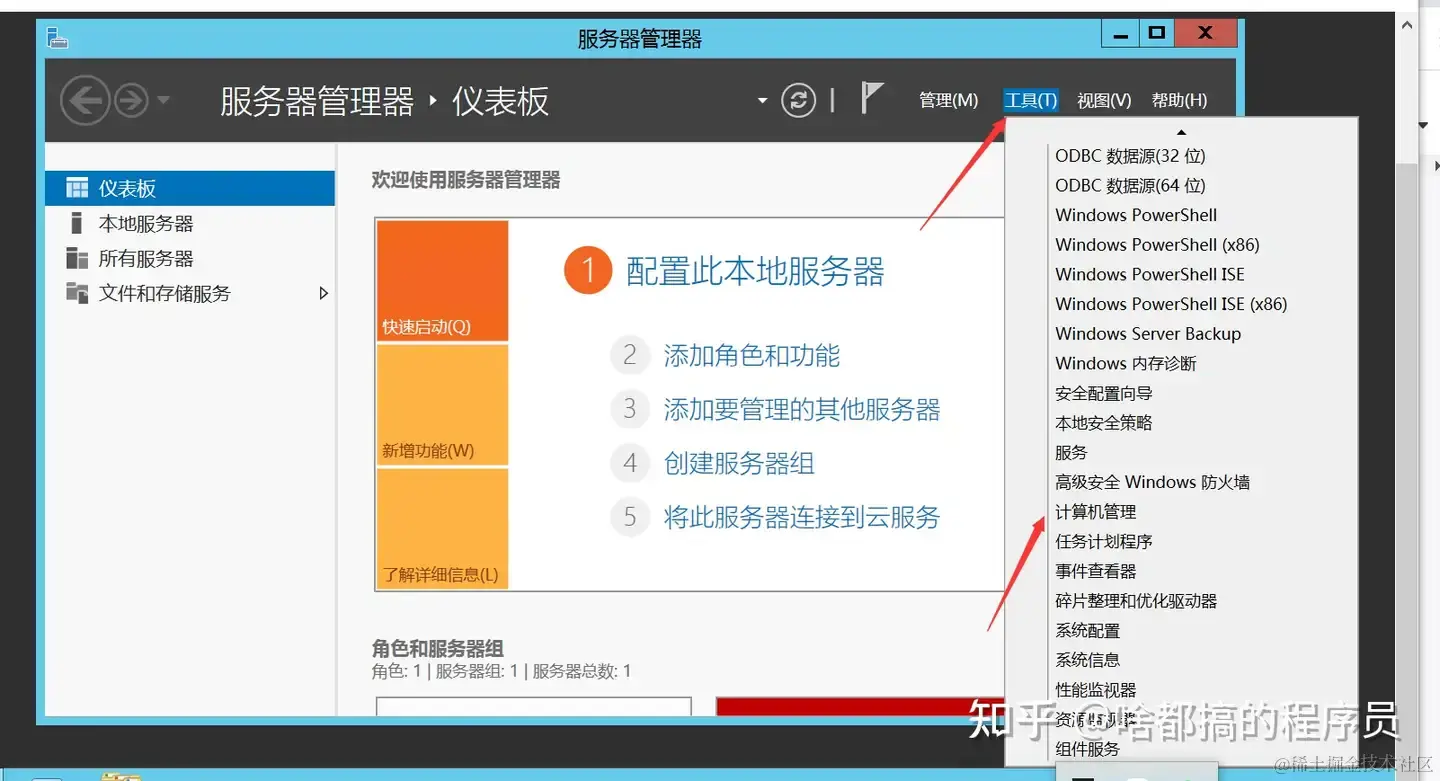Screen dimensions: 1440x781
Task: Click the step 4 number circle
Action: pos(630,463)
